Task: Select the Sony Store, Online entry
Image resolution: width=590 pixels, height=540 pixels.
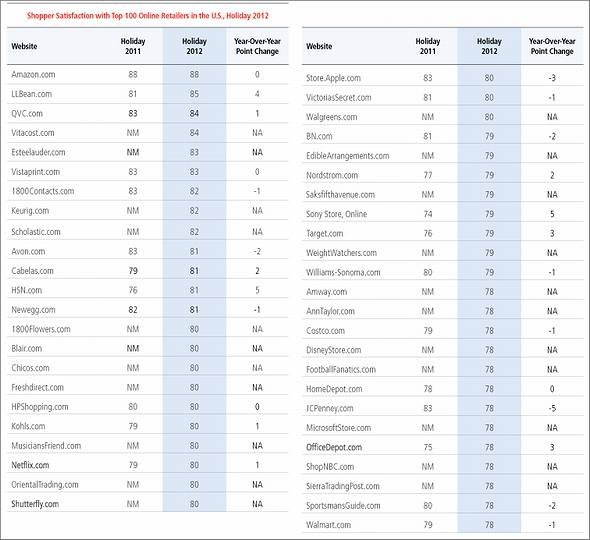Action: click(x=442, y=214)
